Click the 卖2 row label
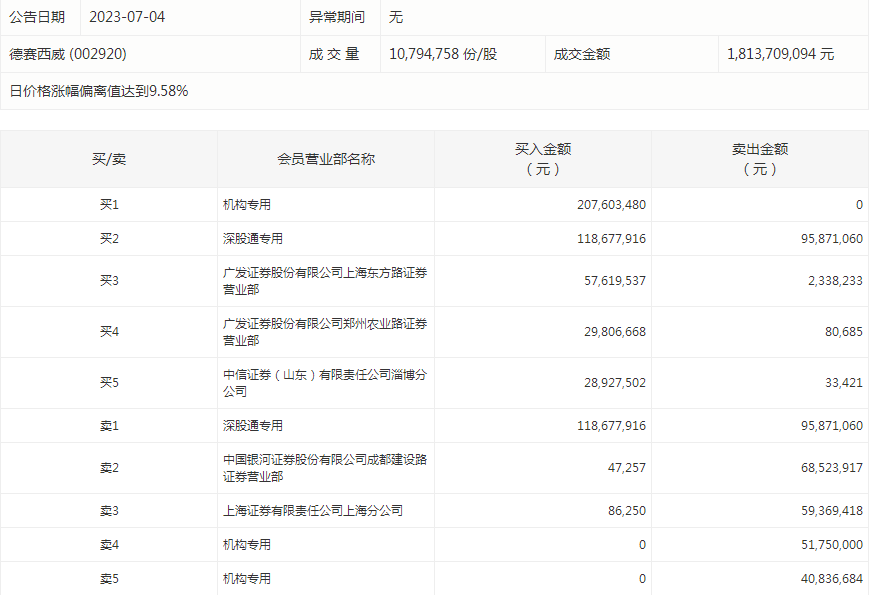 109,468
